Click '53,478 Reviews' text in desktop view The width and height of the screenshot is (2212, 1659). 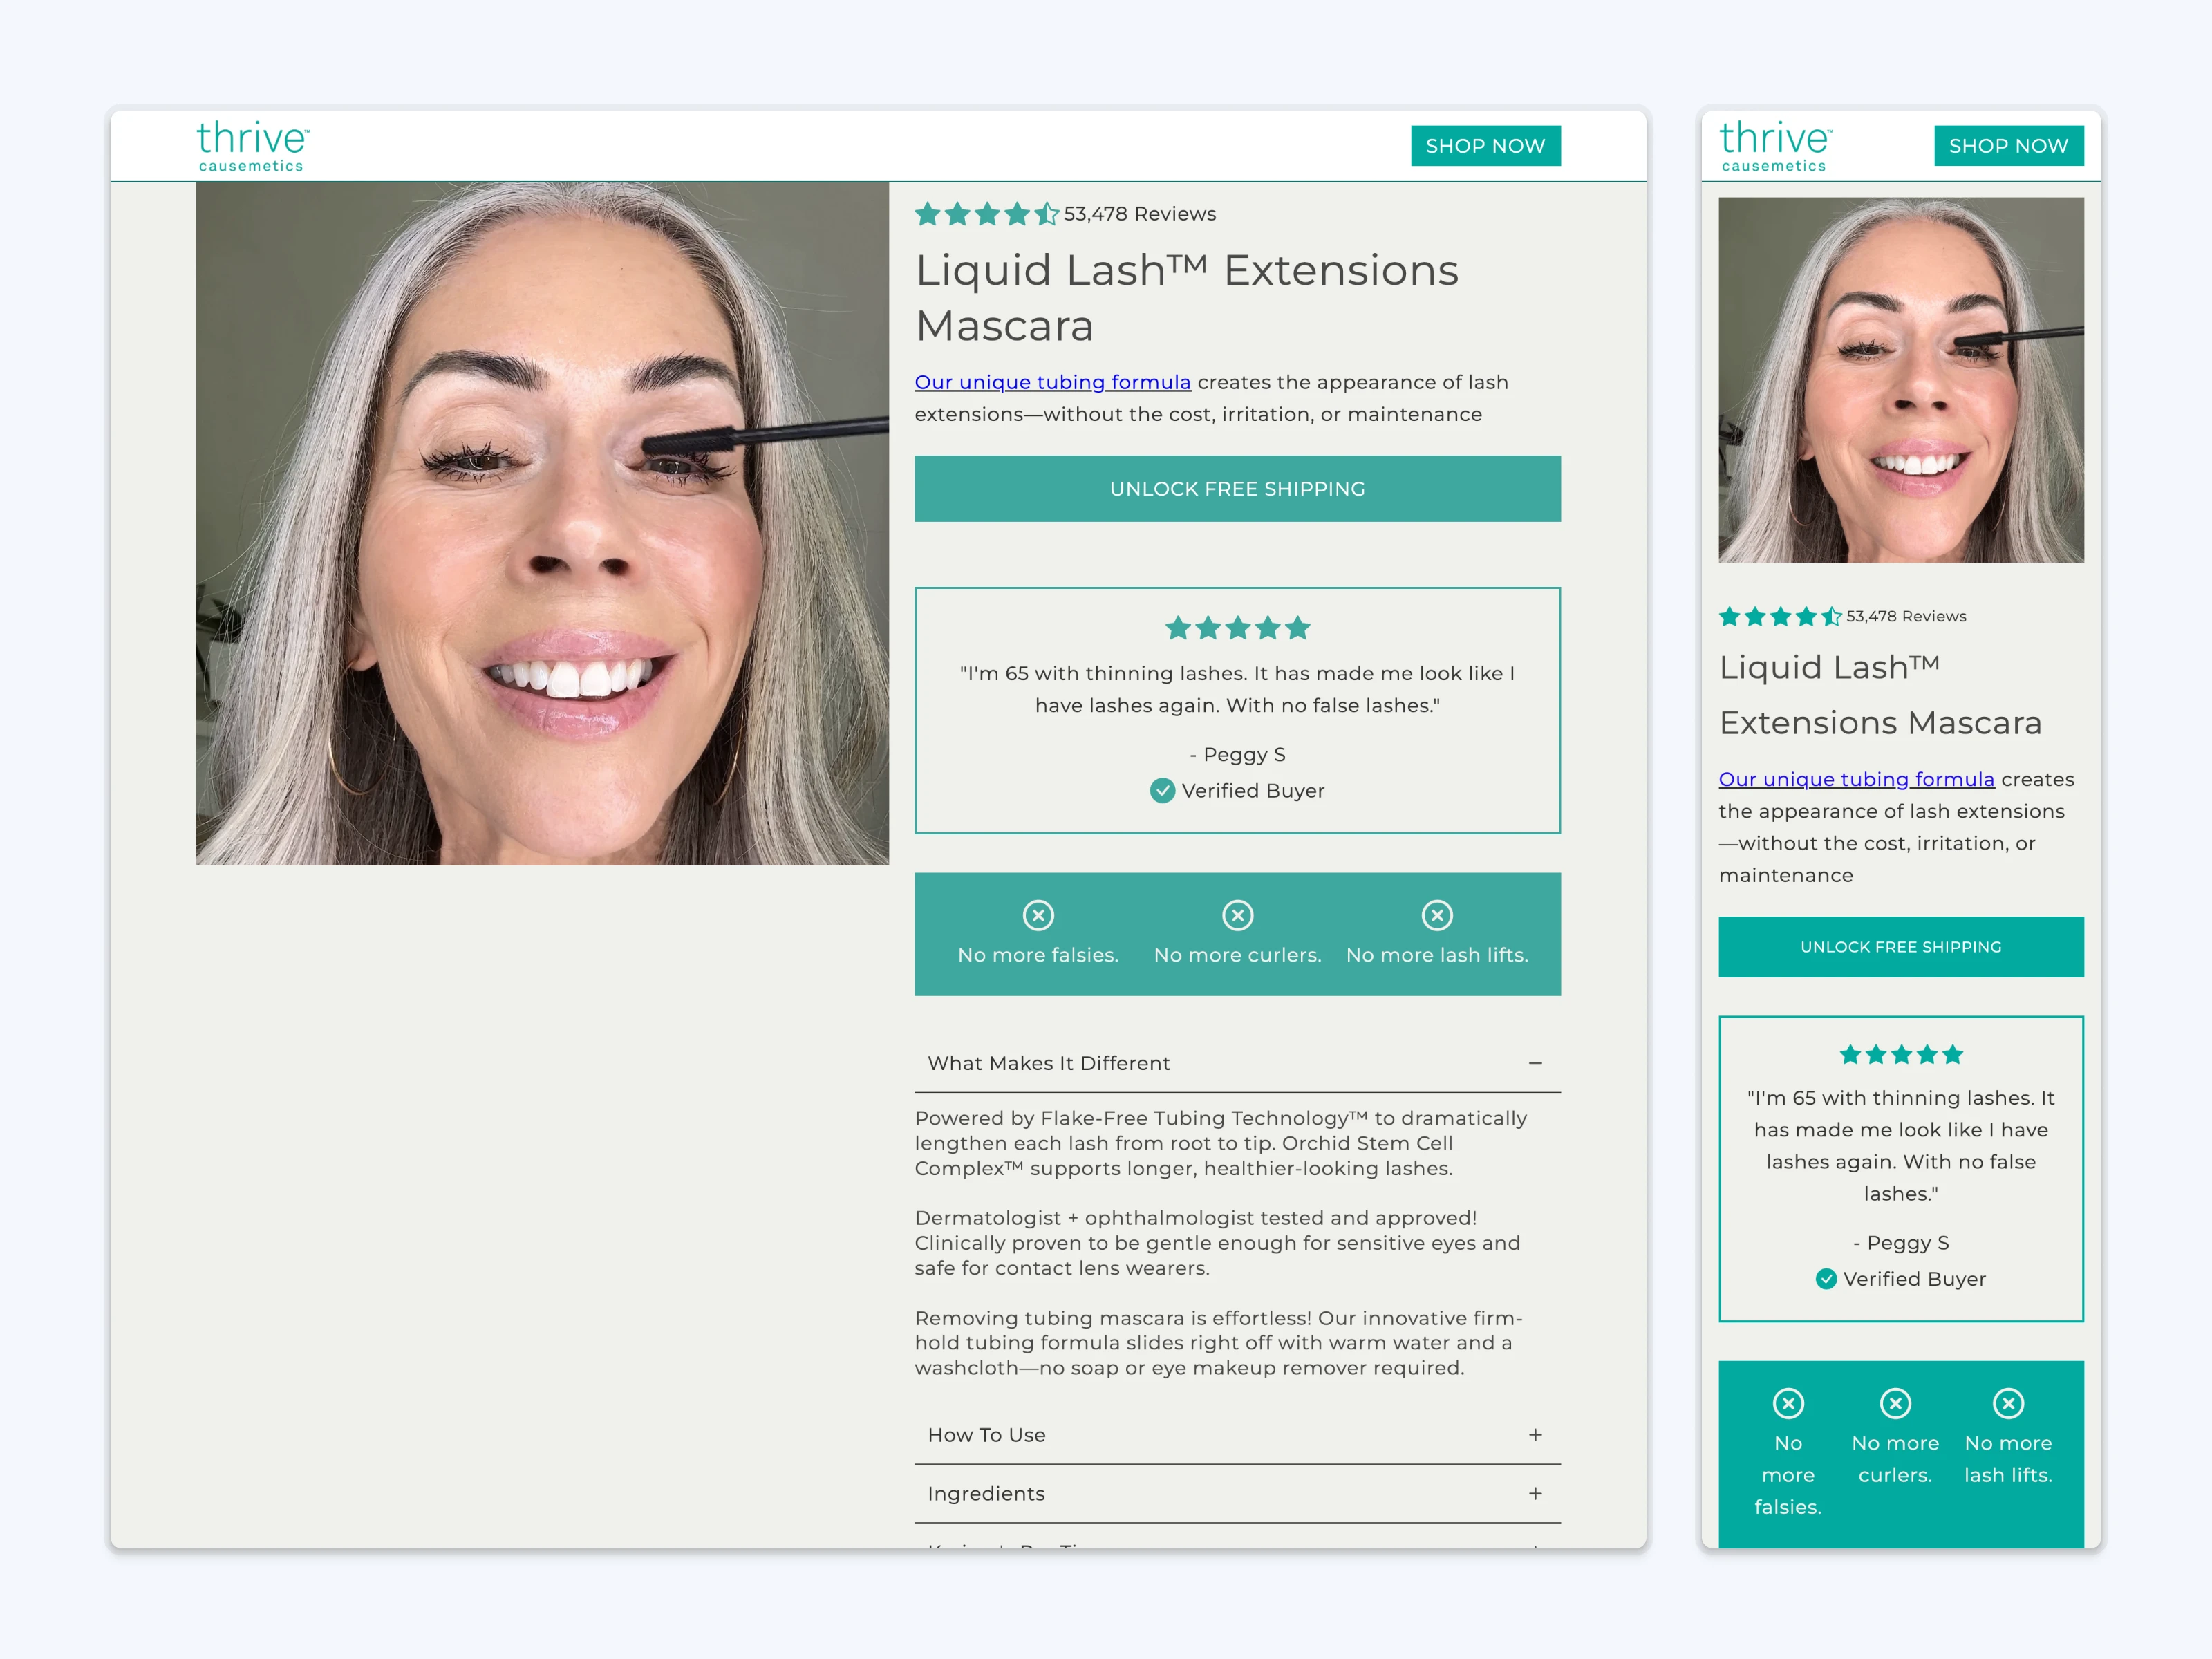coord(1140,214)
